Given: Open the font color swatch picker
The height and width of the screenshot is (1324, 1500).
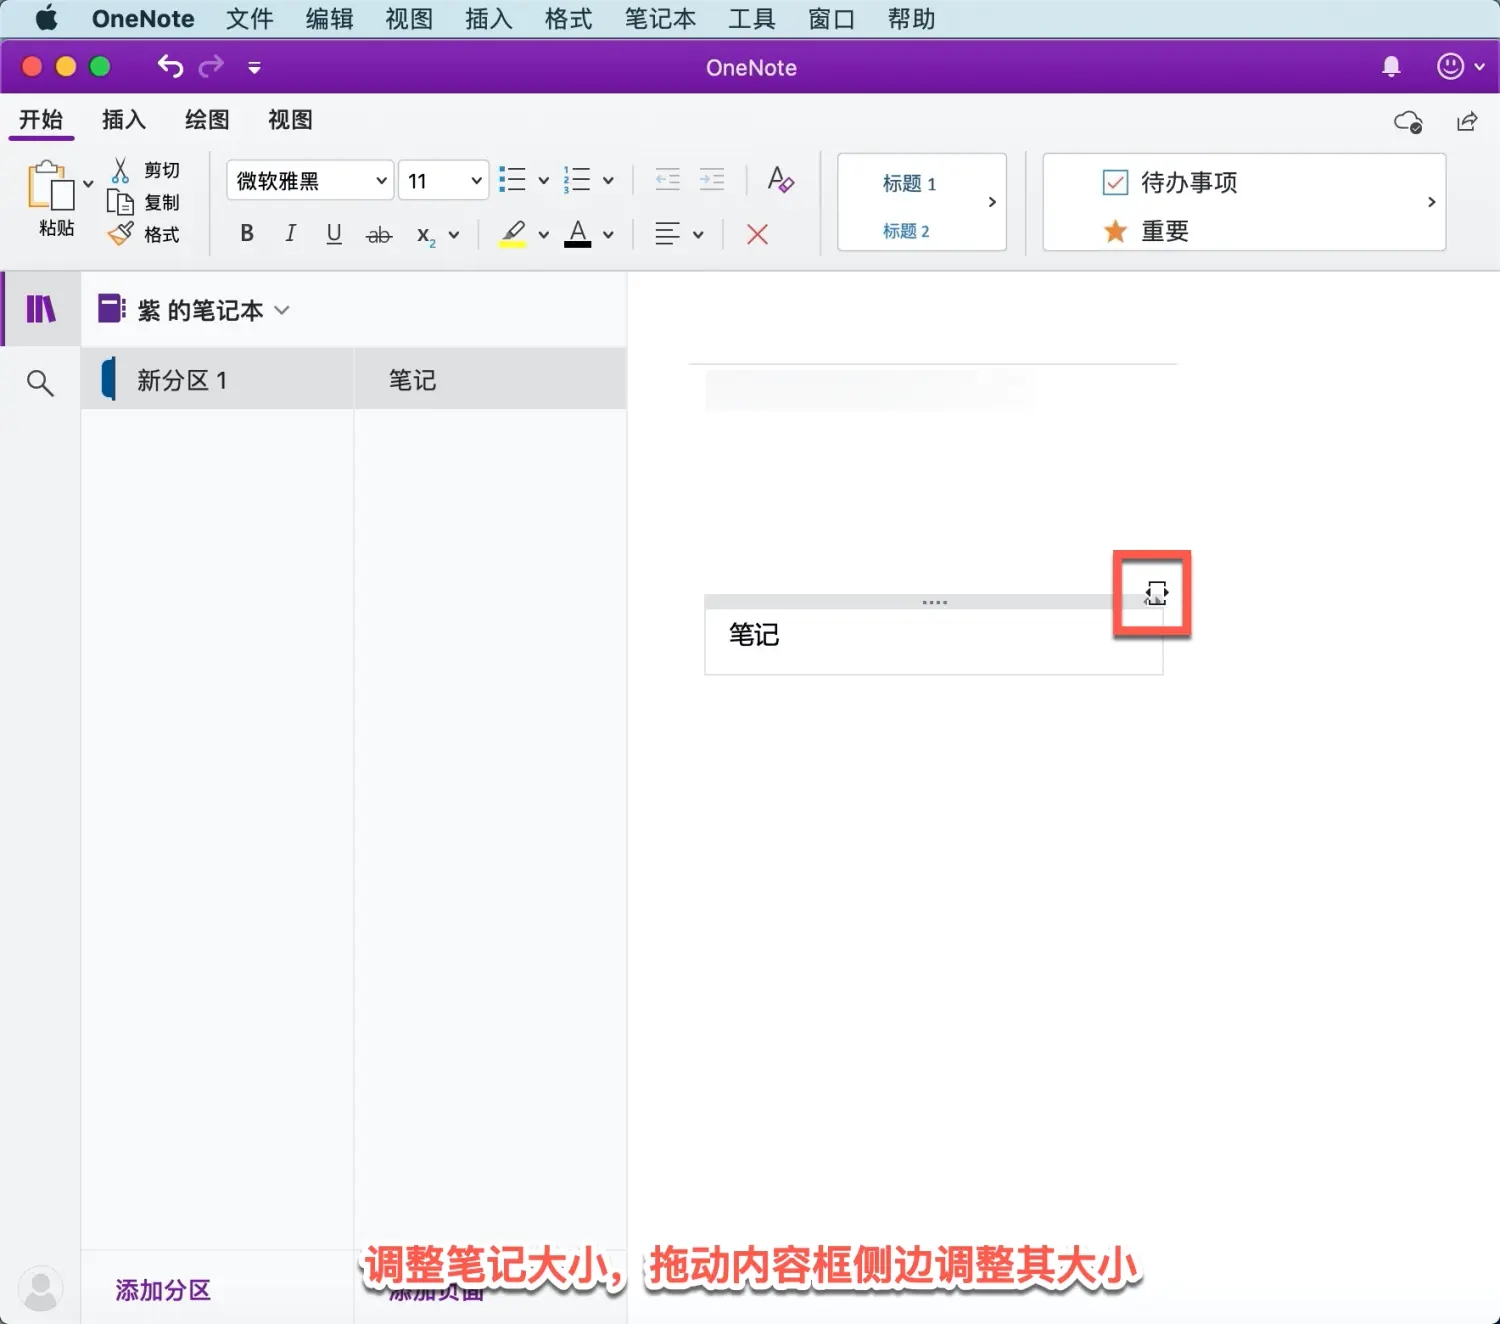Looking at the screenshot, I should (x=578, y=234).
